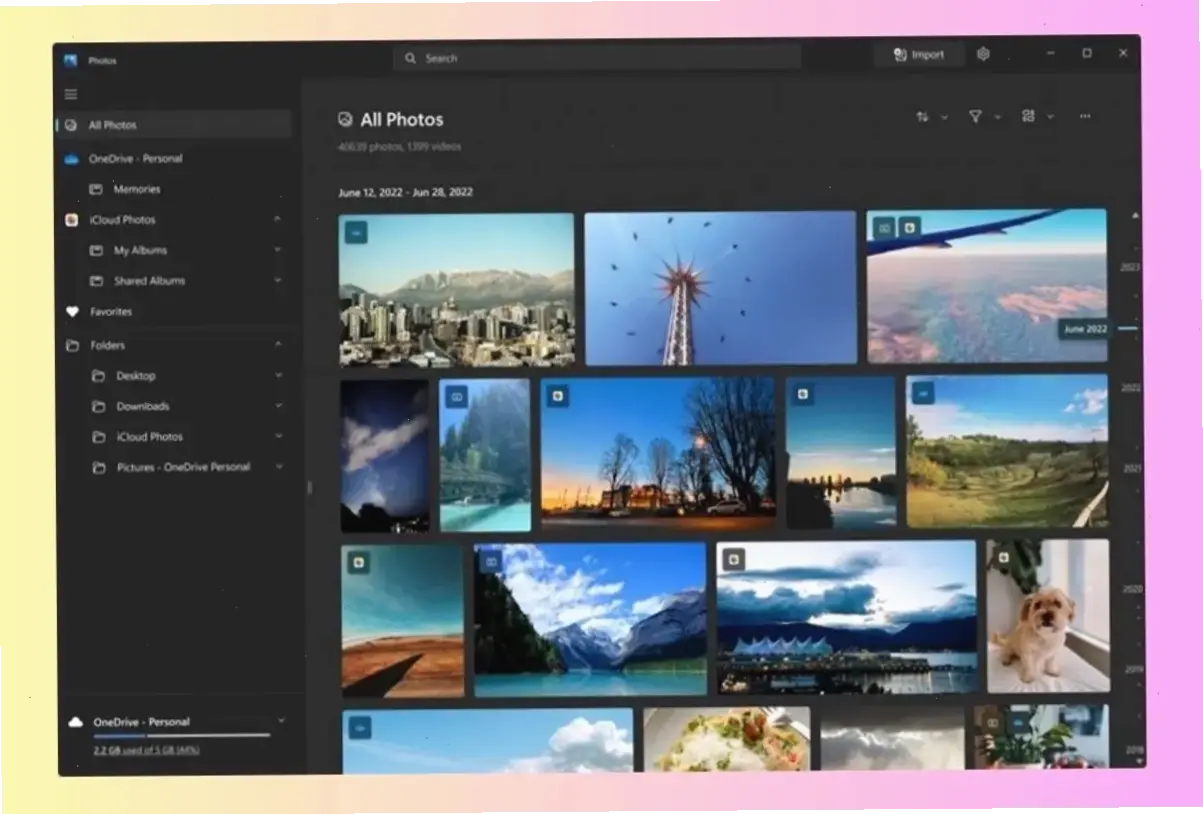Click the album icon beside My Albums

click(97, 251)
